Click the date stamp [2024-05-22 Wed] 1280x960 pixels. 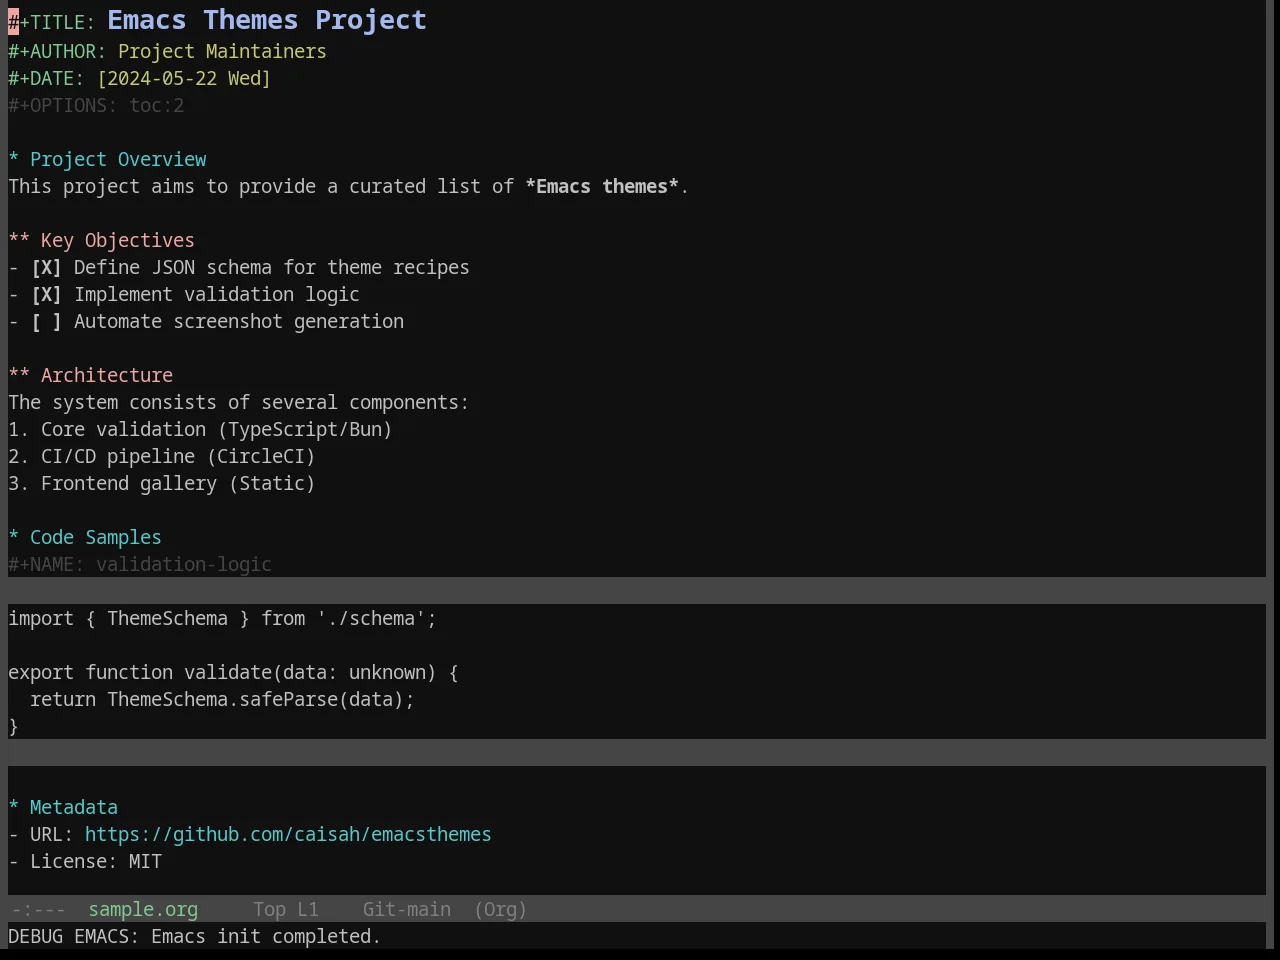(x=184, y=78)
